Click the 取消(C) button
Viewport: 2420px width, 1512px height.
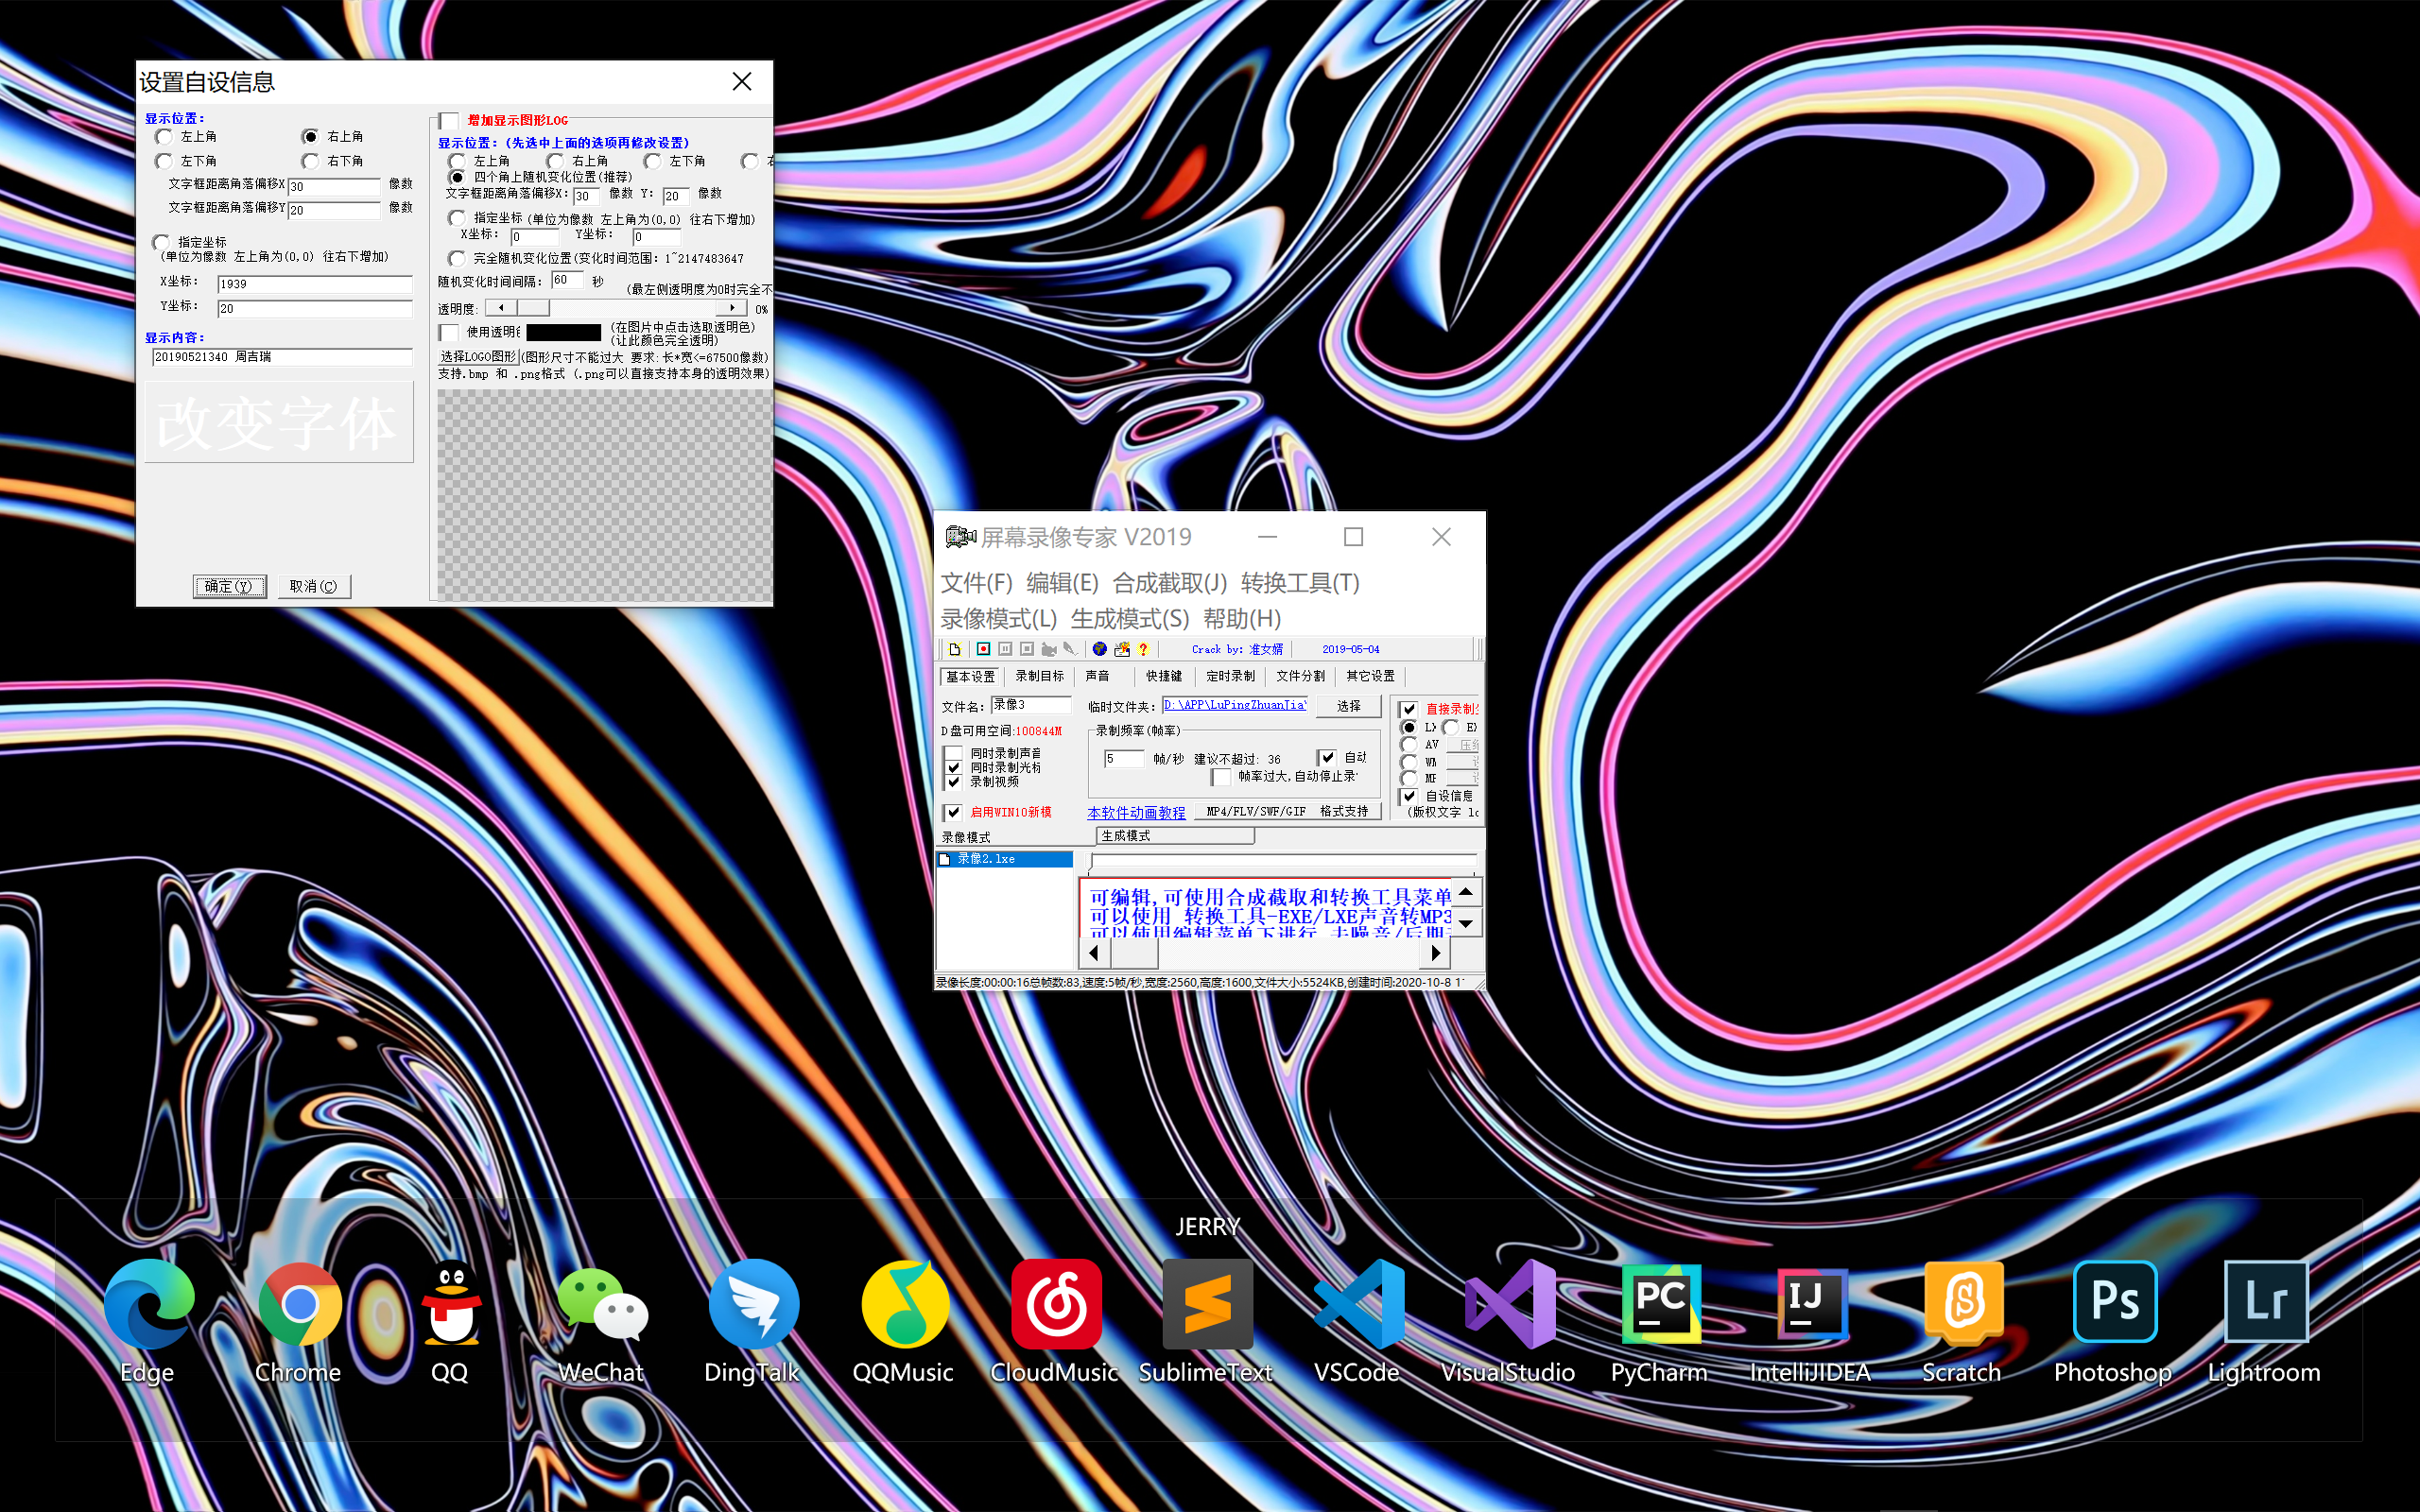tap(313, 587)
